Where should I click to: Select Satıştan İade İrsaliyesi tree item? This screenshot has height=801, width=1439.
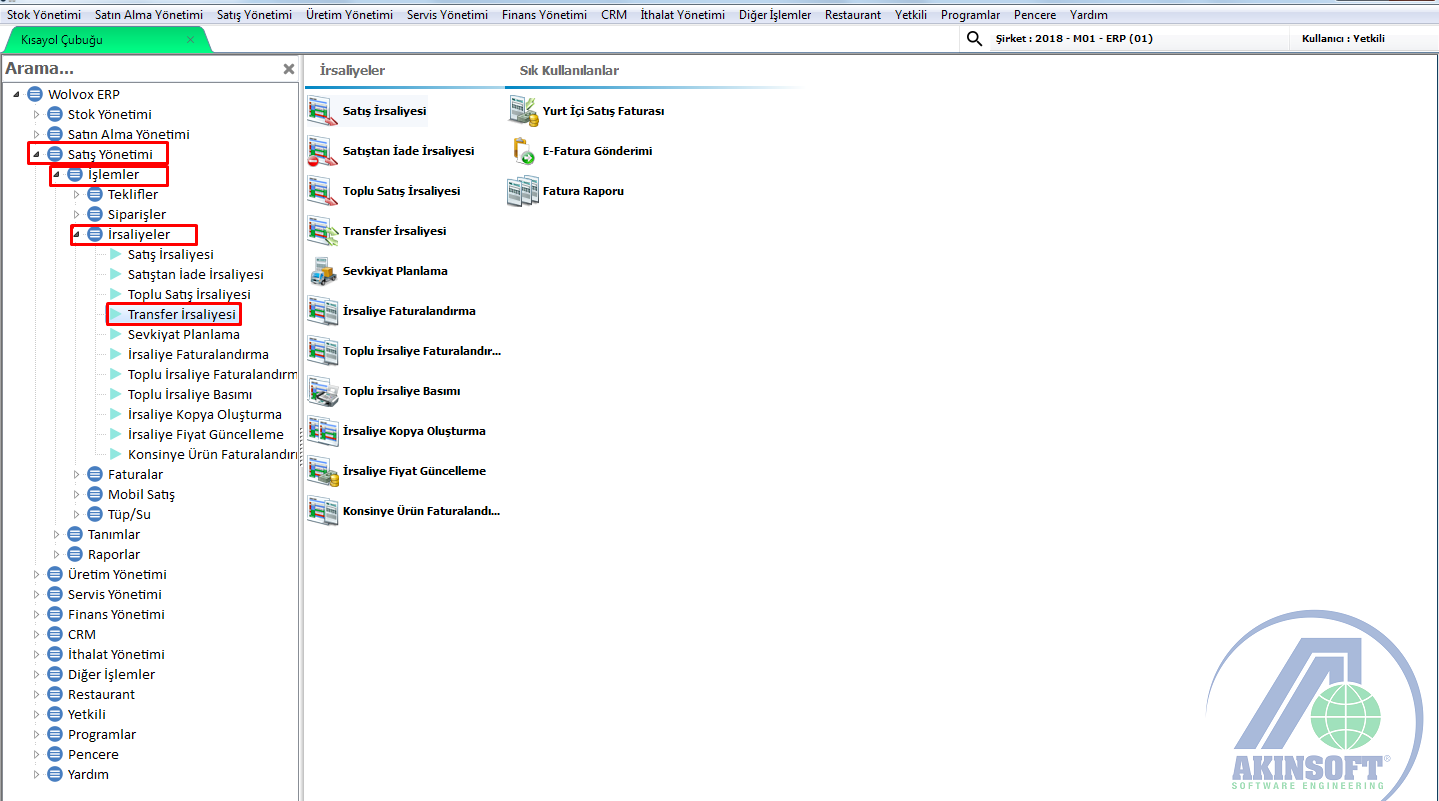pyautogui.click(x=196, y=274)
